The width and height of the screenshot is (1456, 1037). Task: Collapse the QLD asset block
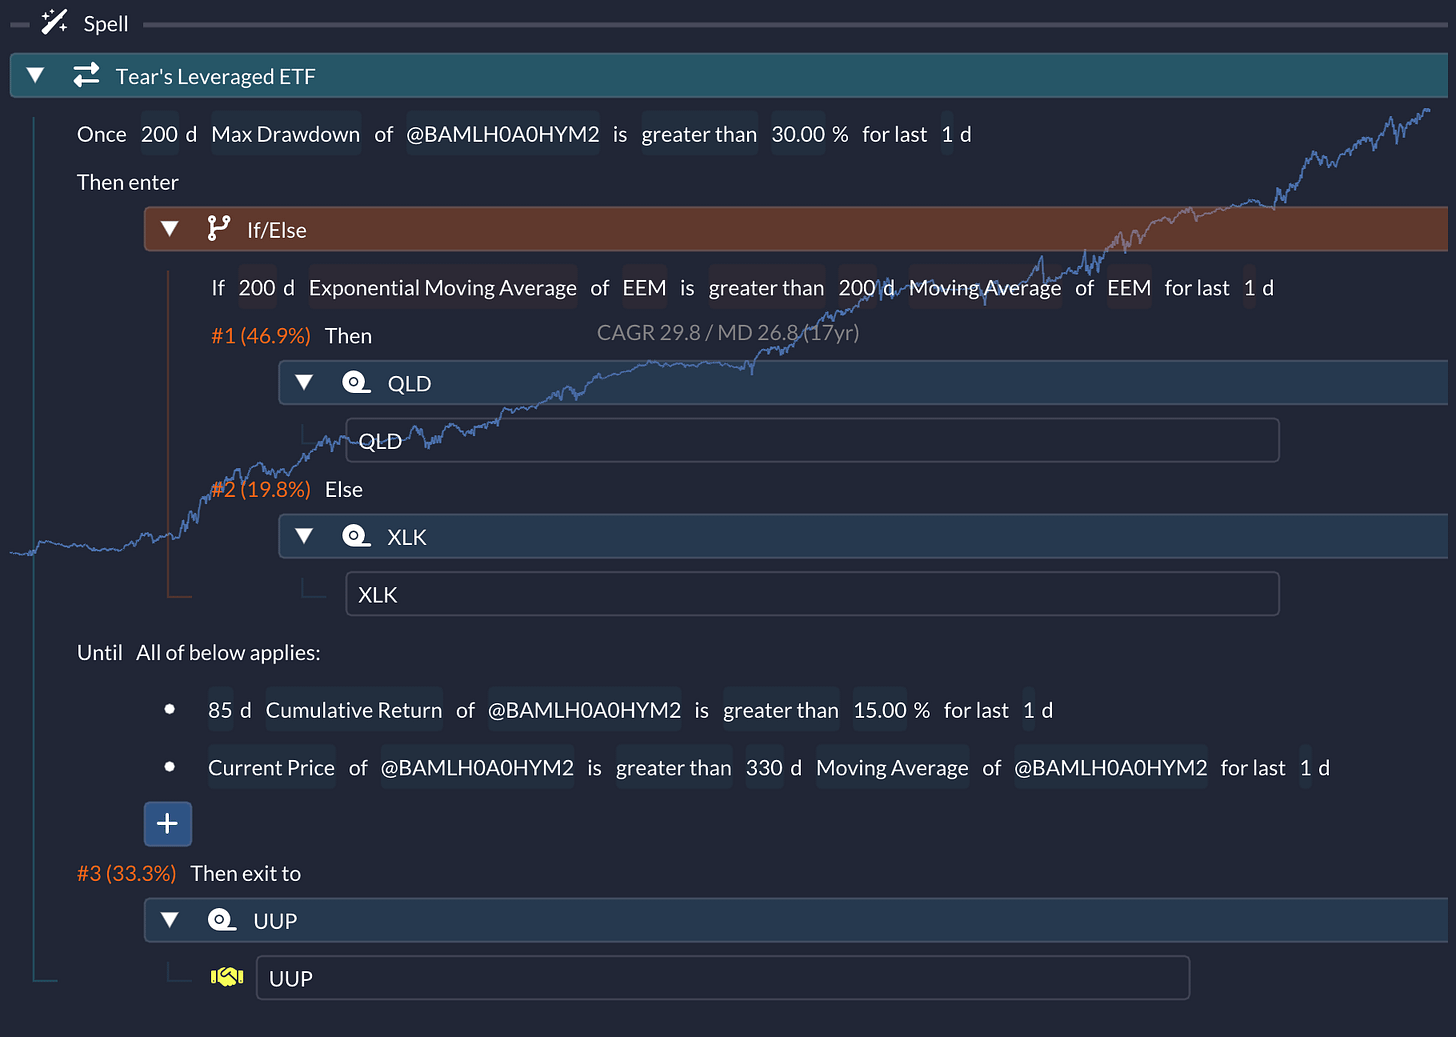click(x=304, y=382)
